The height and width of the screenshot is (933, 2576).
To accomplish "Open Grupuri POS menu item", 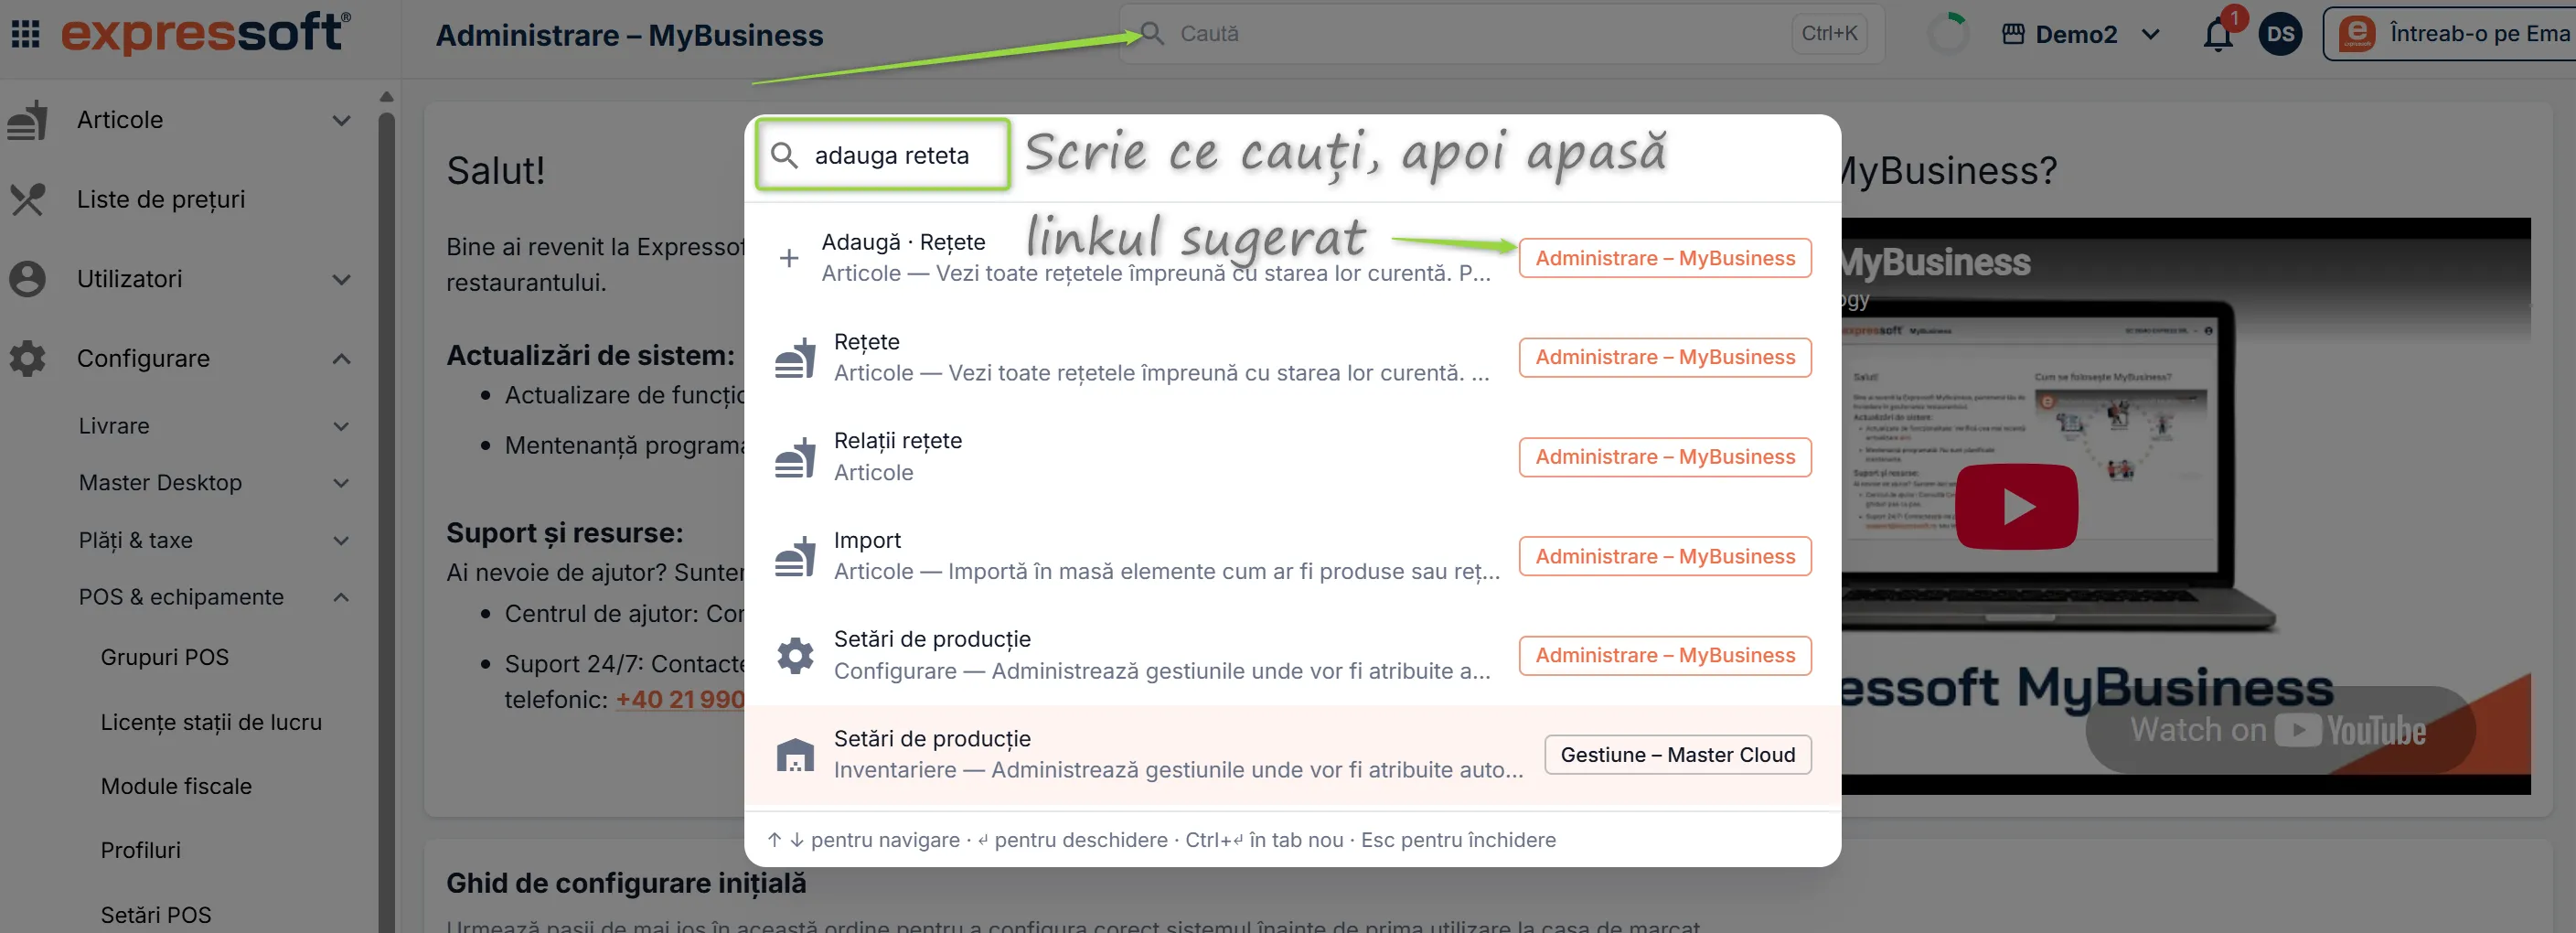I will coord(165,657).
